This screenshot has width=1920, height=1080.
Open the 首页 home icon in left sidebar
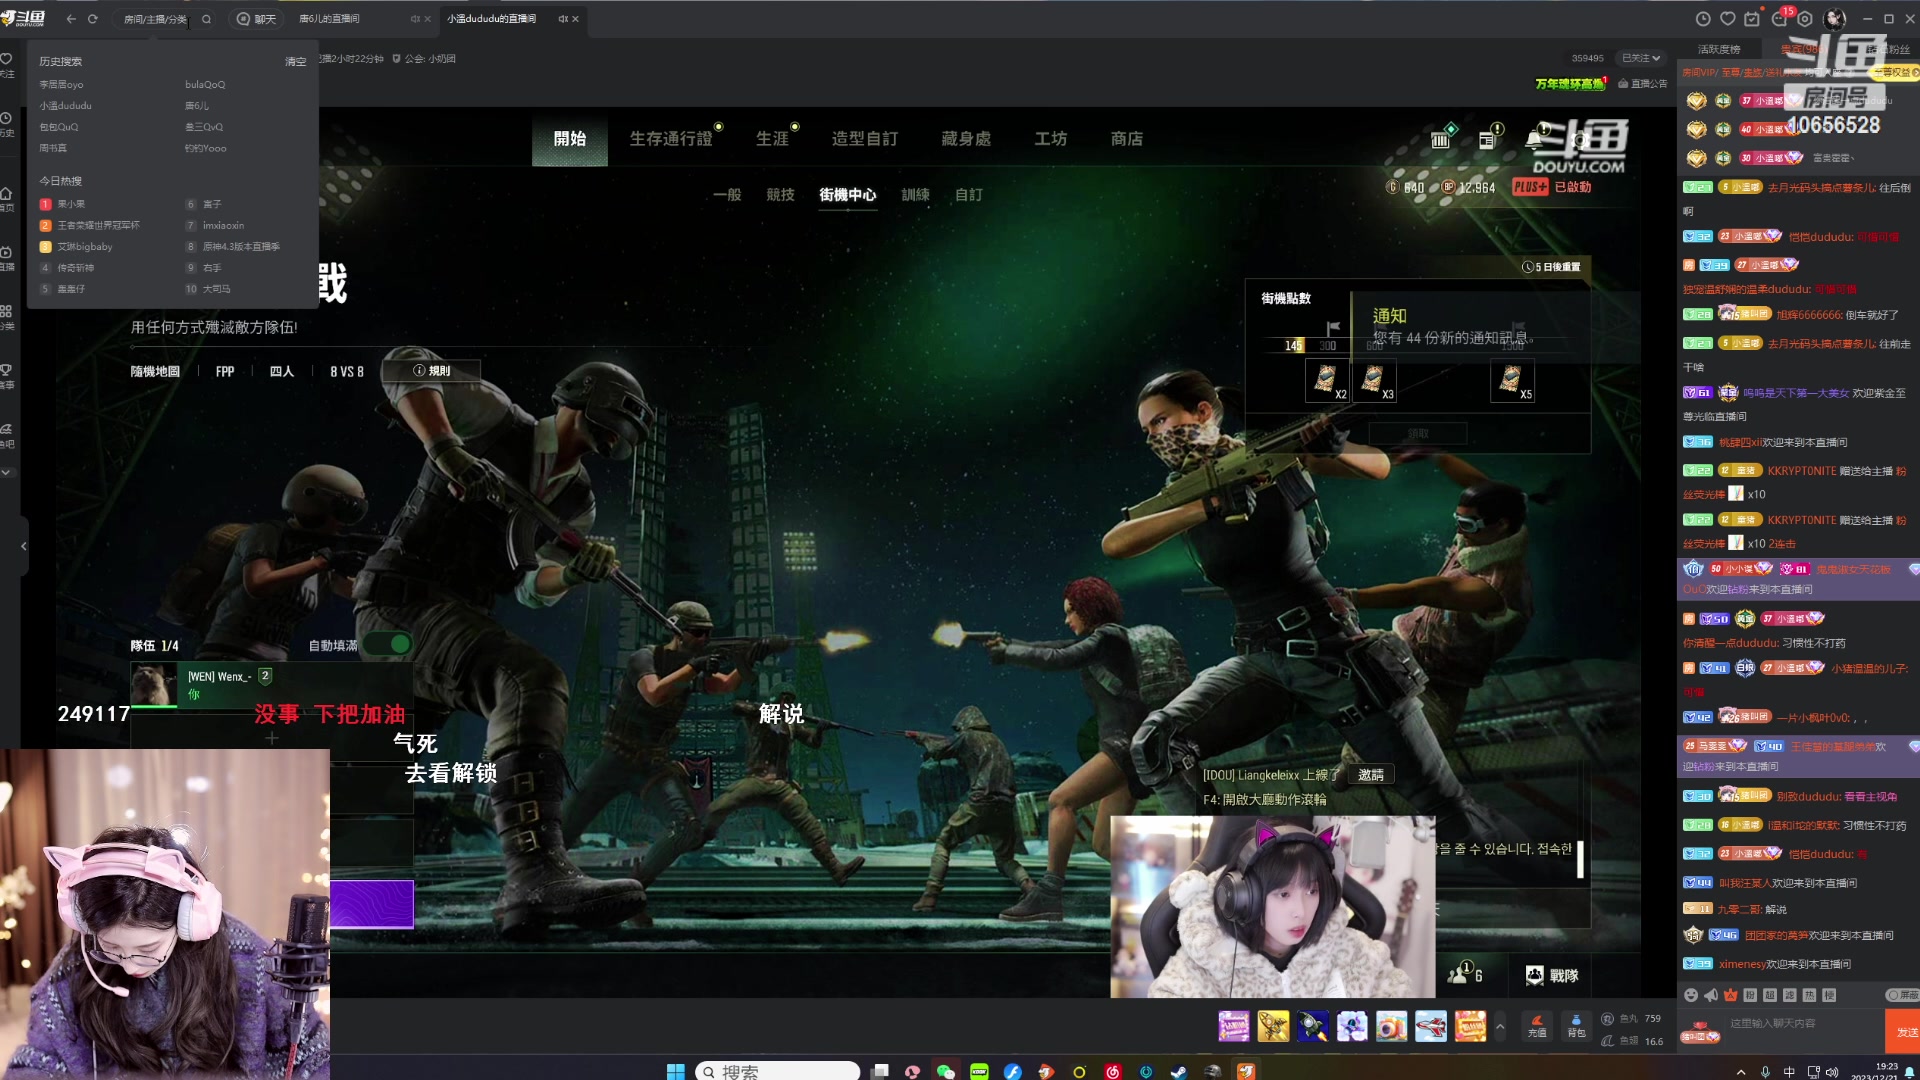pyautogui.click(x=6, y=198)
